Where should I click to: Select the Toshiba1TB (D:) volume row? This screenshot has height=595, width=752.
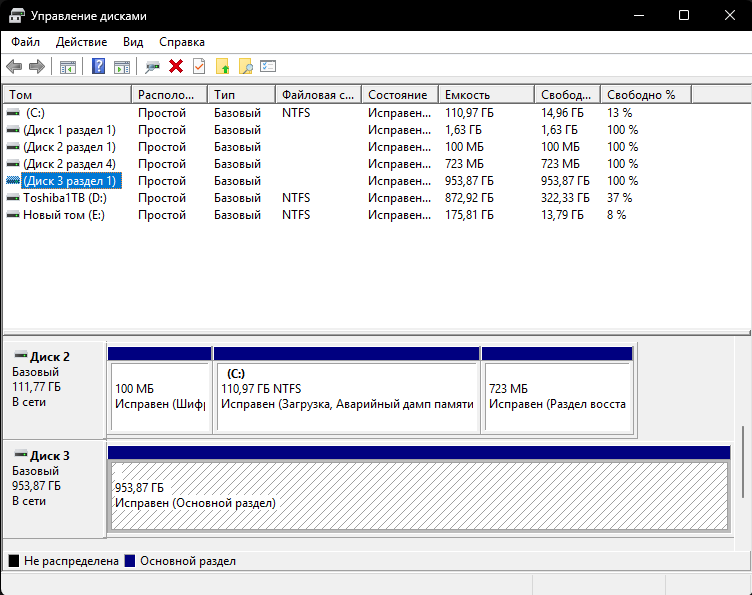pos(64,198)
